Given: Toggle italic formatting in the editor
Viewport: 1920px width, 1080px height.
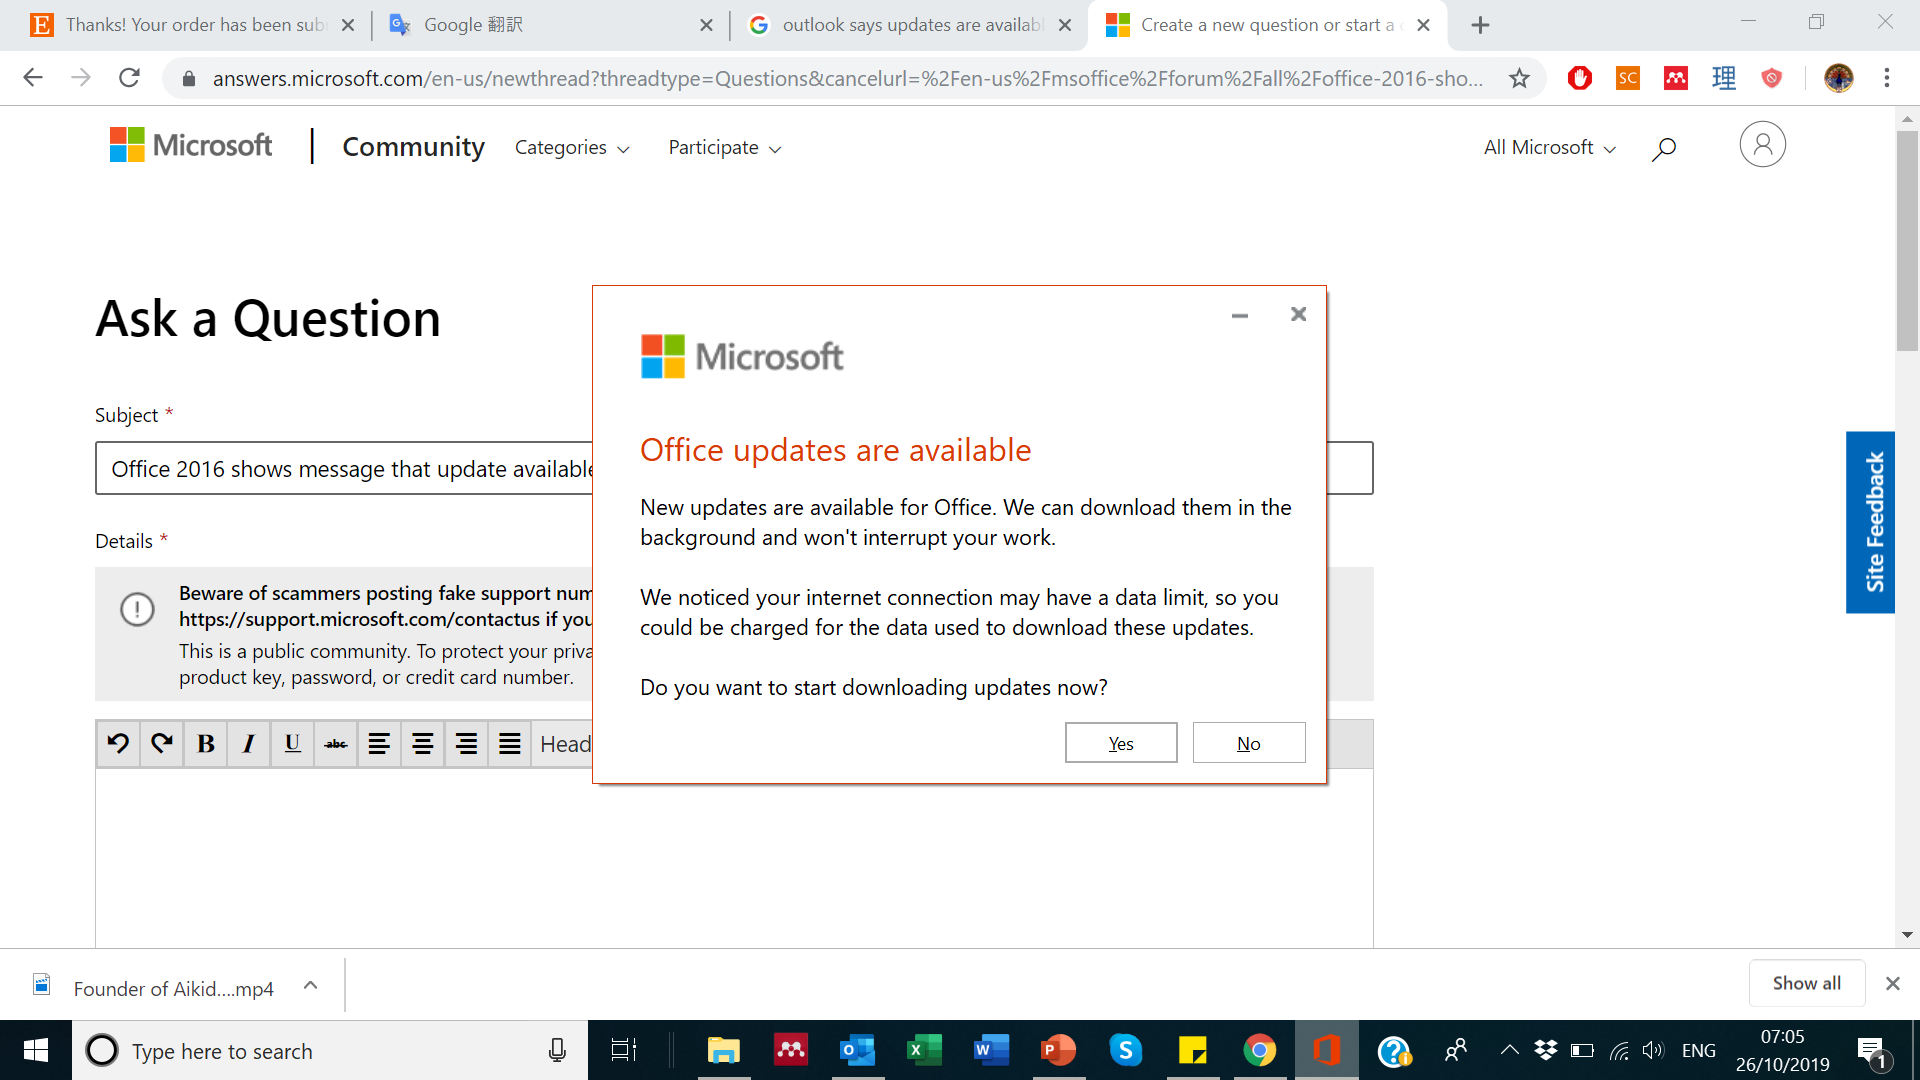Looking at the screenshot, I should pyautogui.click(x=249, y=744).
